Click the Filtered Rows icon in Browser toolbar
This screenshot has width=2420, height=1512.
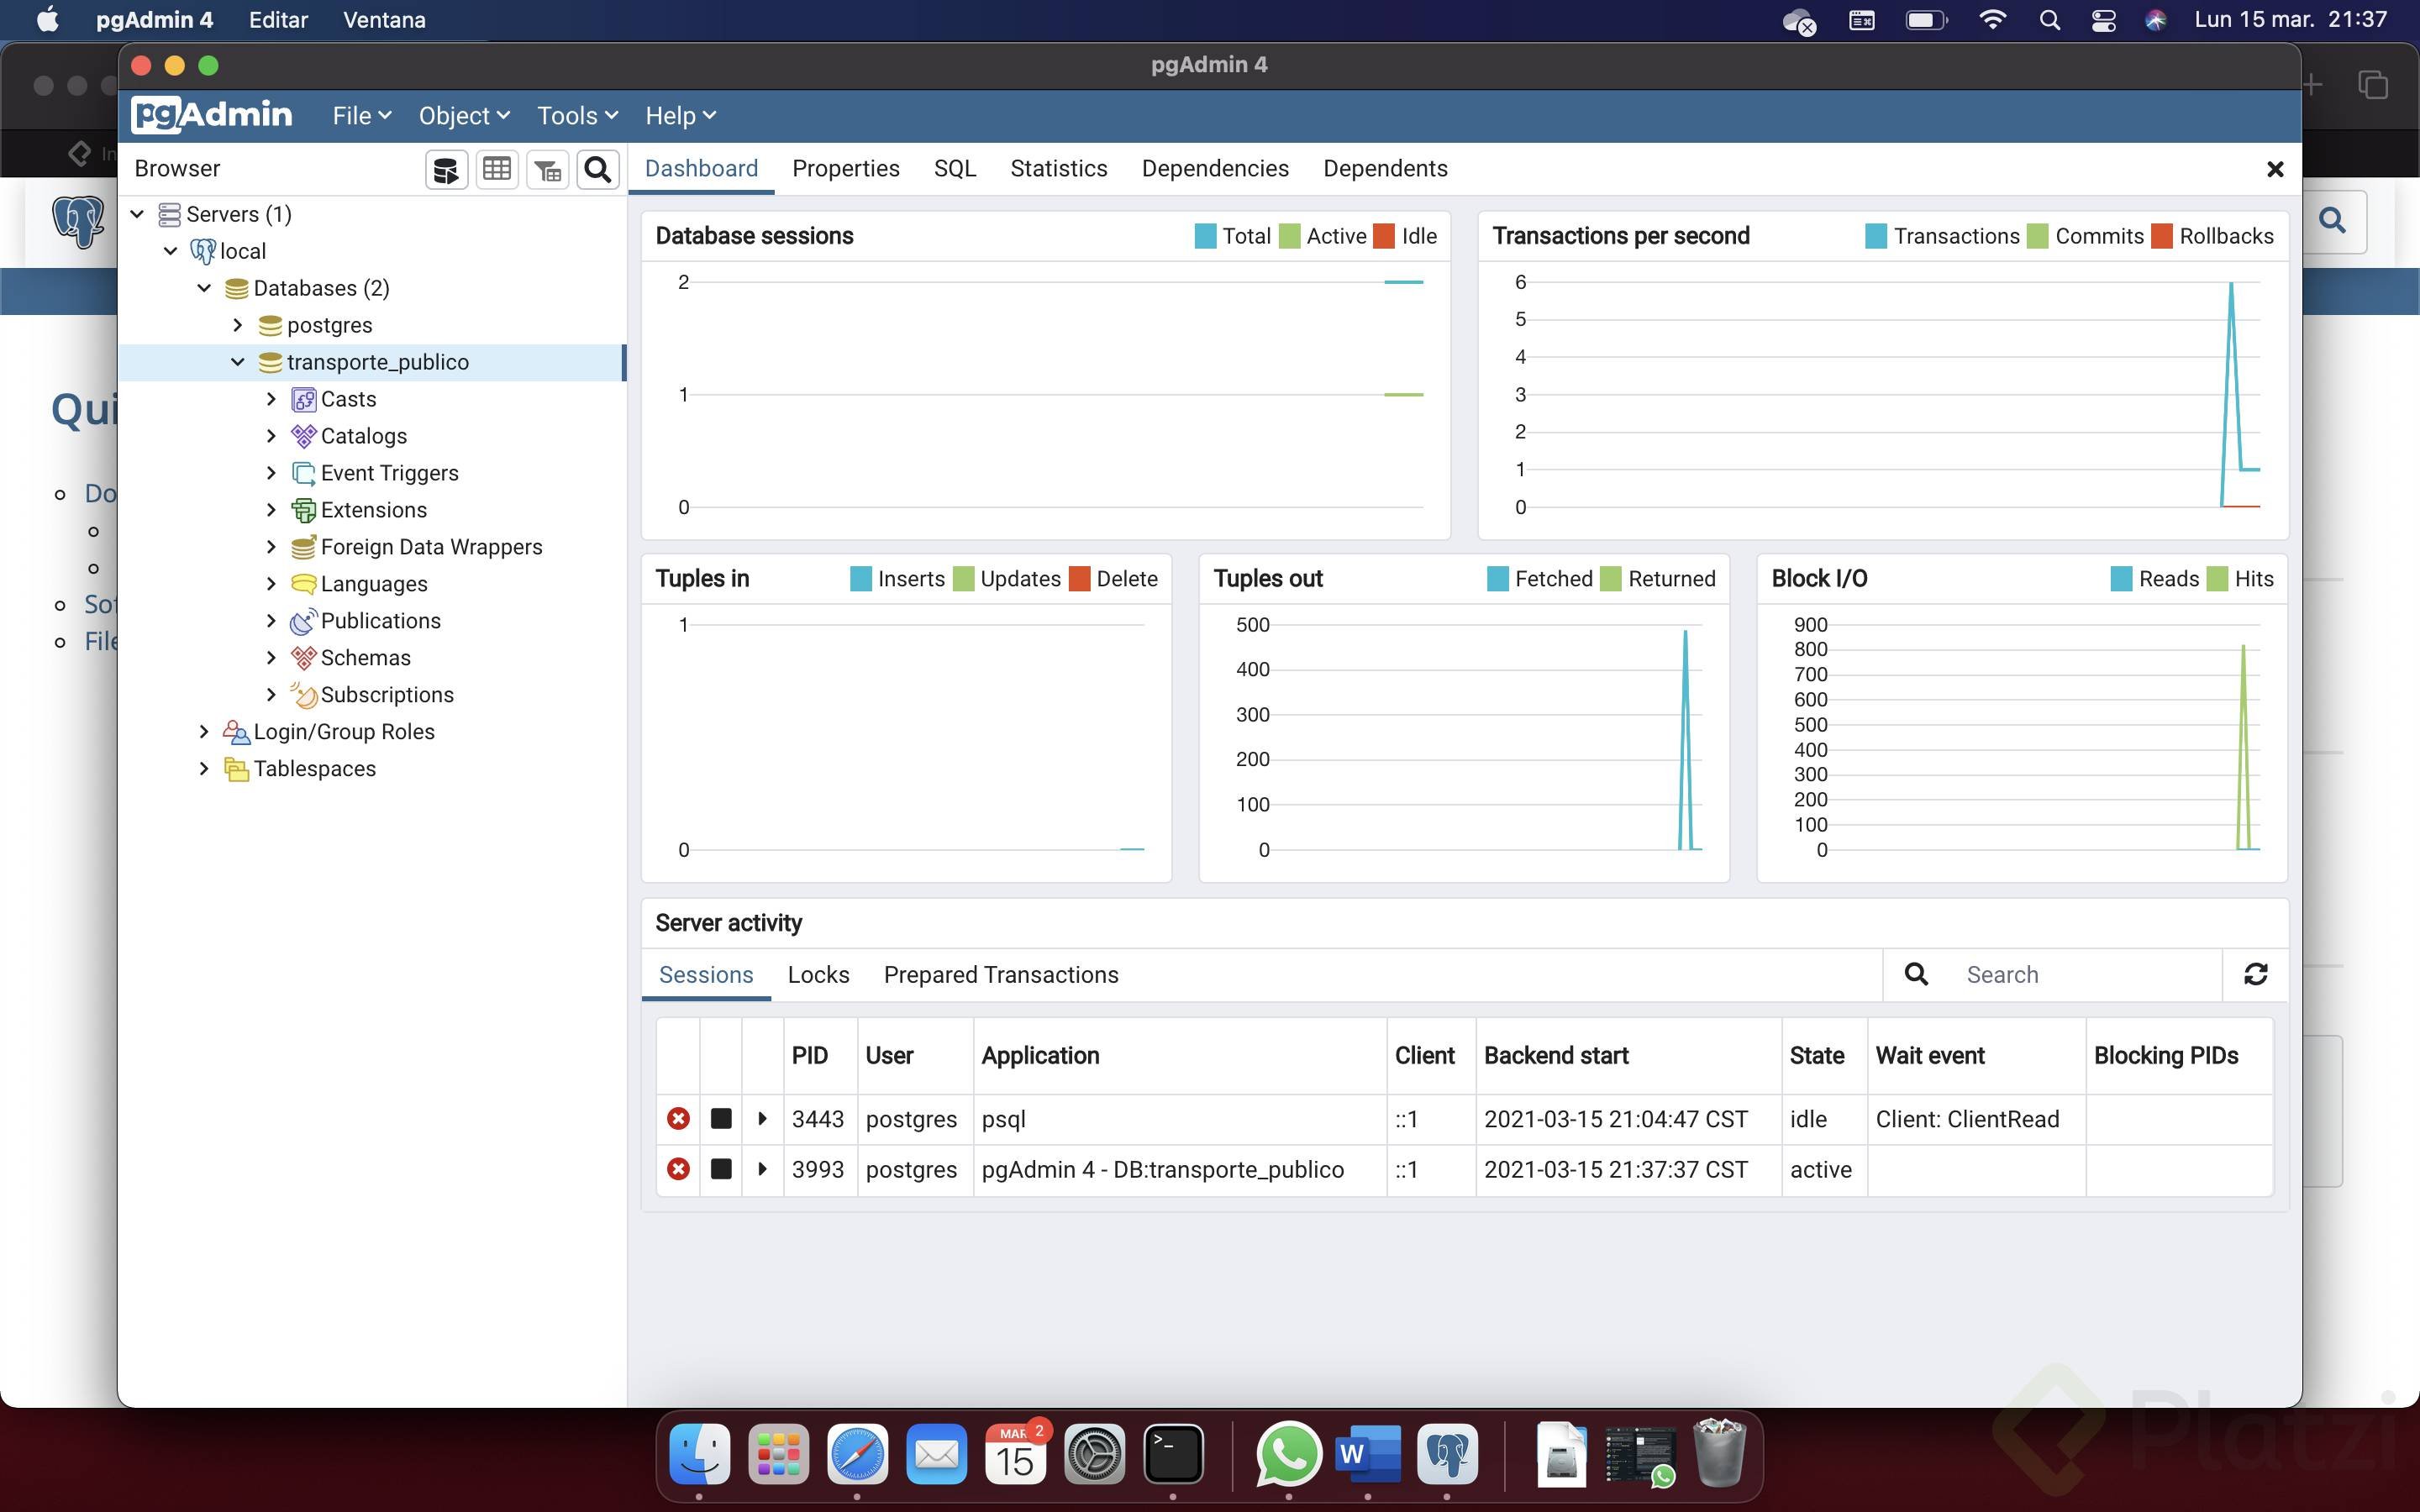click(x=547, y=169)
